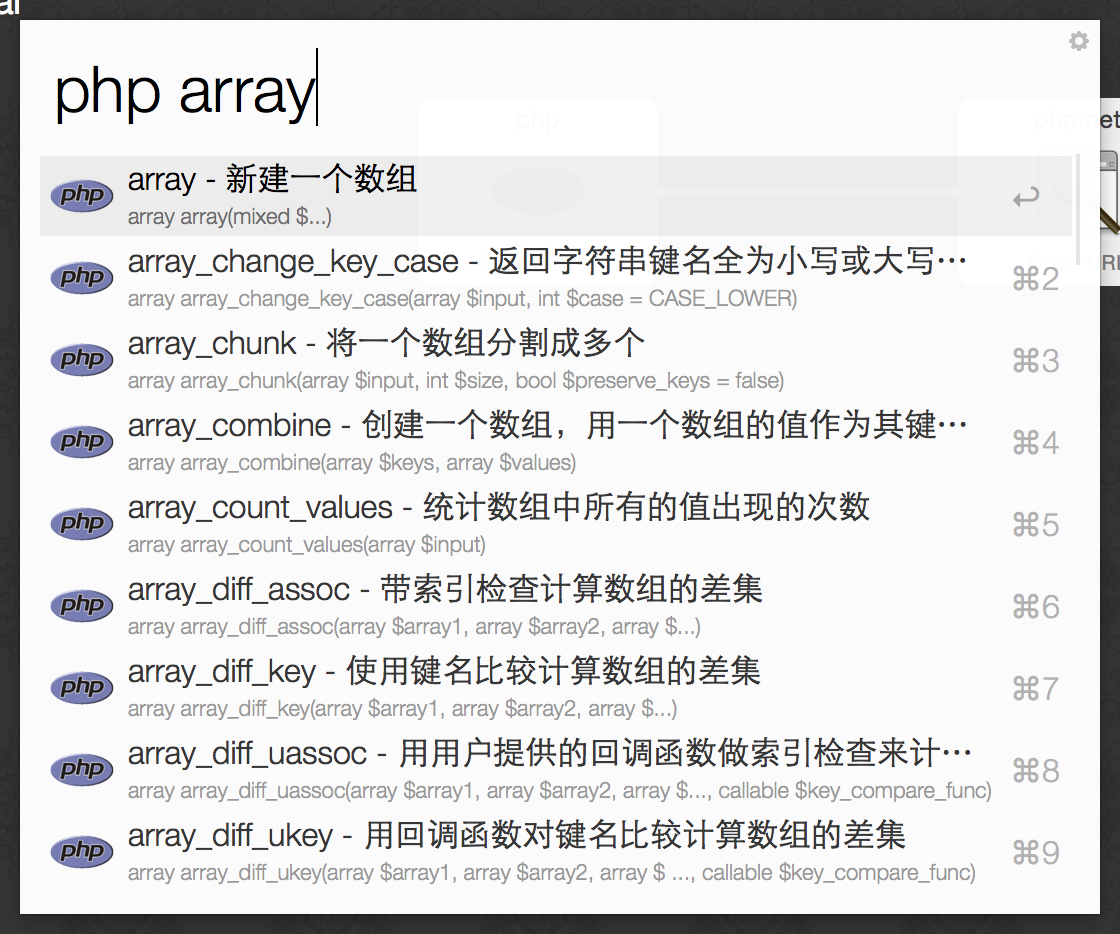Click the return arrow on the first result
Image resolution: width=1120 pixels, height=934 pixels.
(x=1026, y=196)
